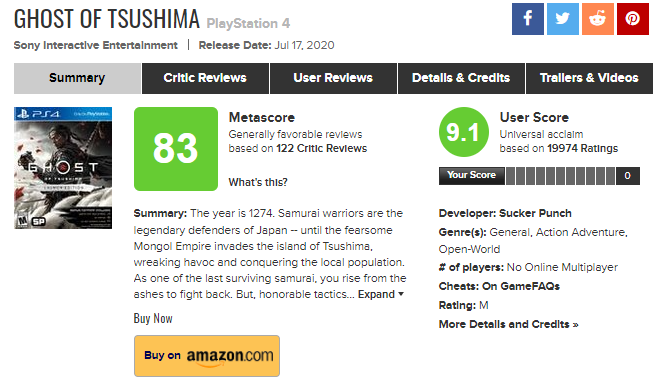
Task: Open the 19974 Ratings link
Action: tap(582, 149)
